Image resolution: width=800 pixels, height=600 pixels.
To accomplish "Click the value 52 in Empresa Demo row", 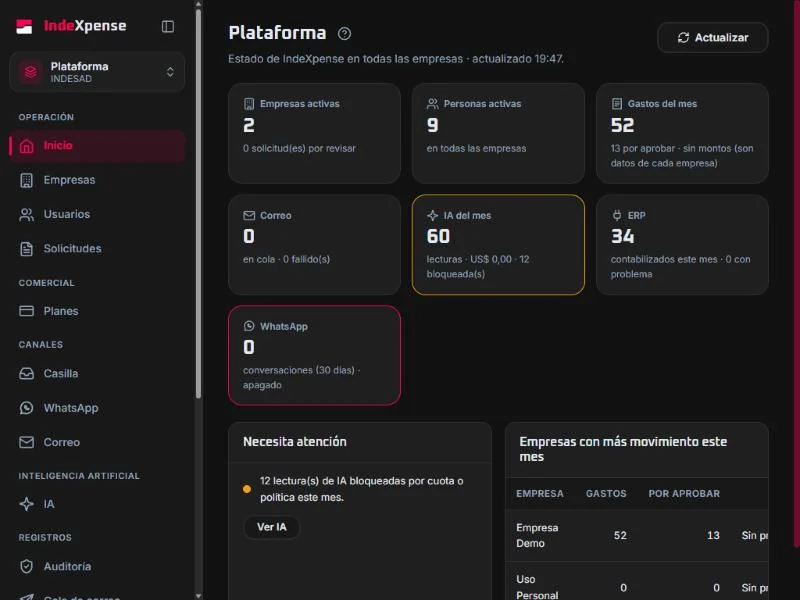I will 620,536.
